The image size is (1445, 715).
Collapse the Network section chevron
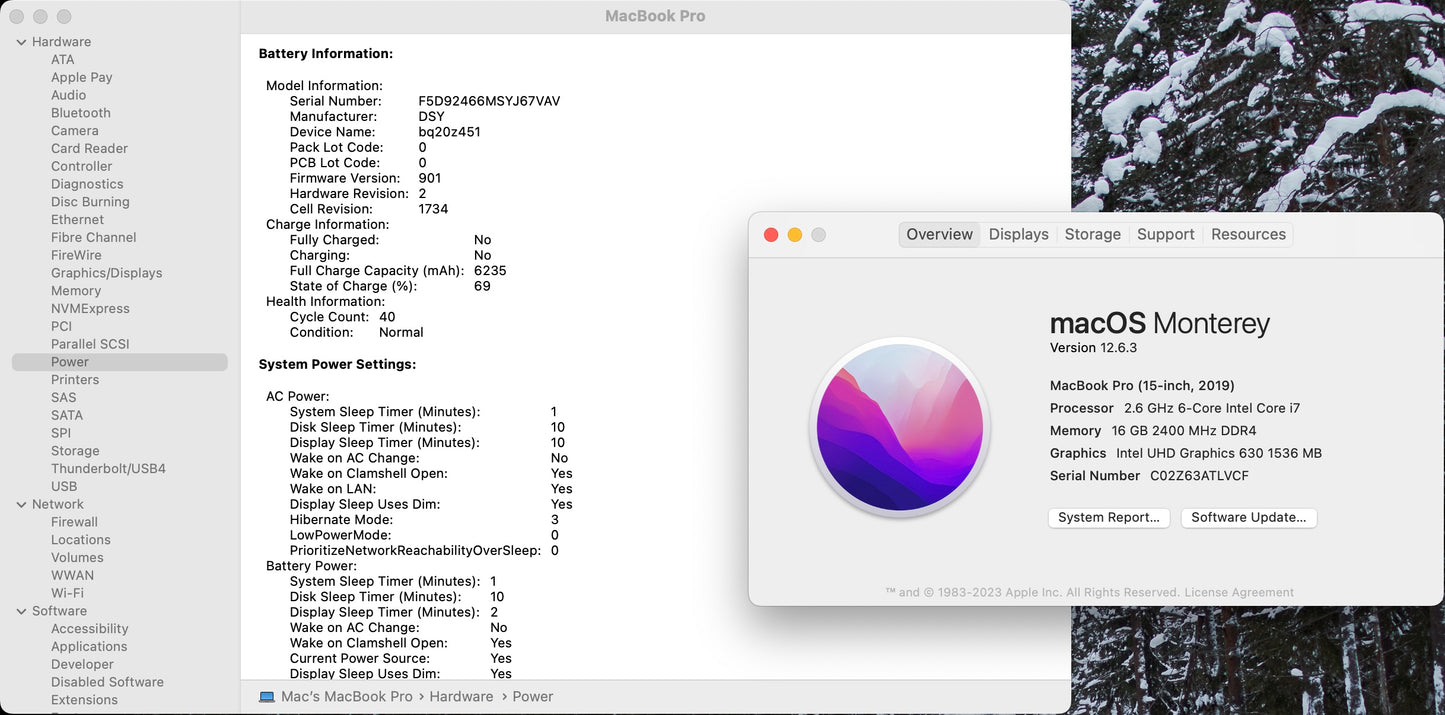click(21, 505)
